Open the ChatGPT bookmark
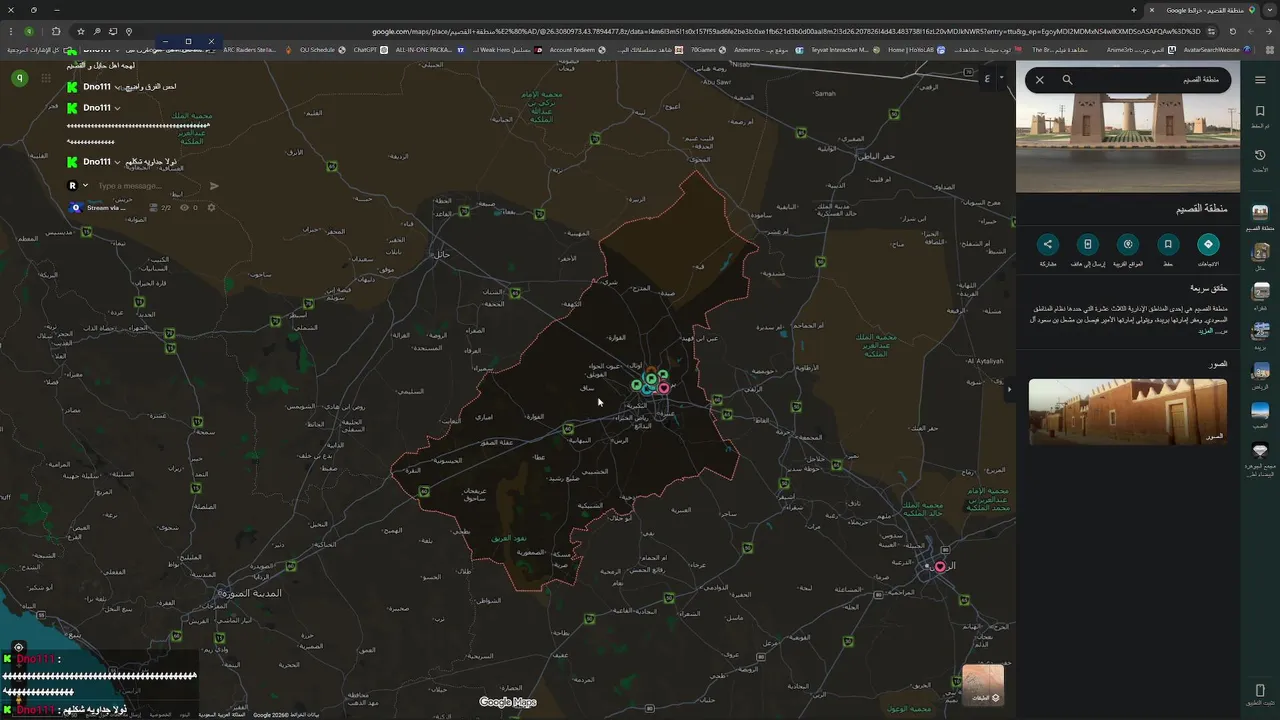1280x720 pixels. click(x=370, y=49)
